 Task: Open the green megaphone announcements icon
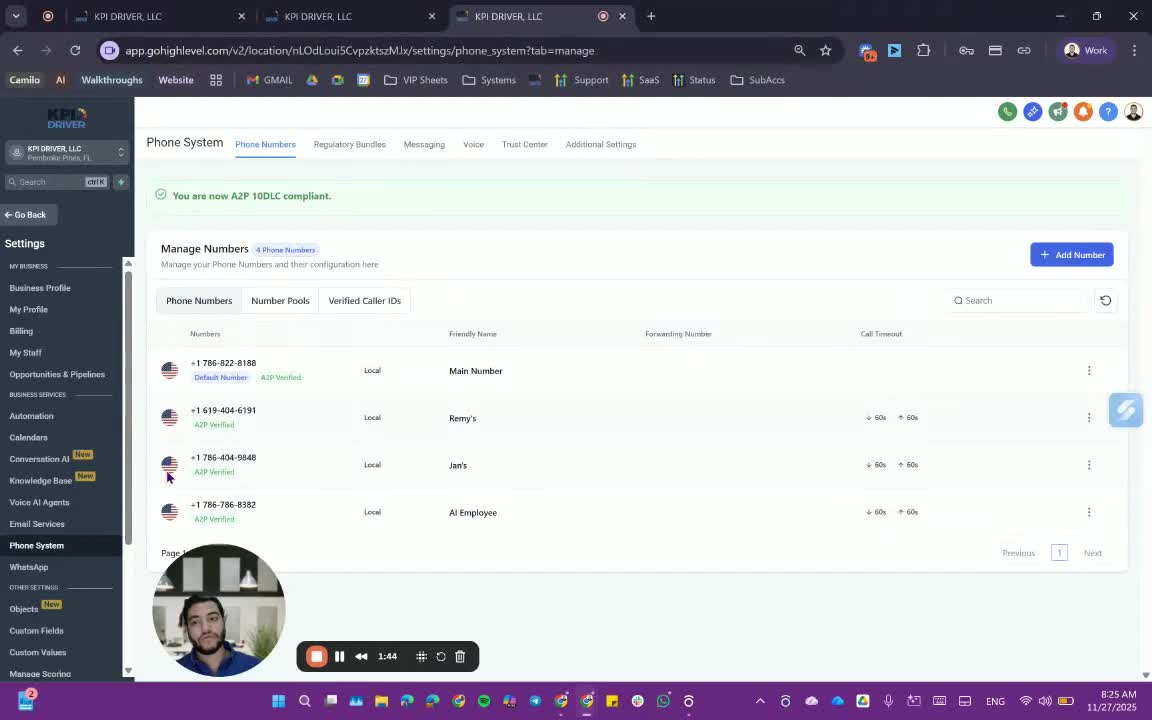(x=1058, y=112)
